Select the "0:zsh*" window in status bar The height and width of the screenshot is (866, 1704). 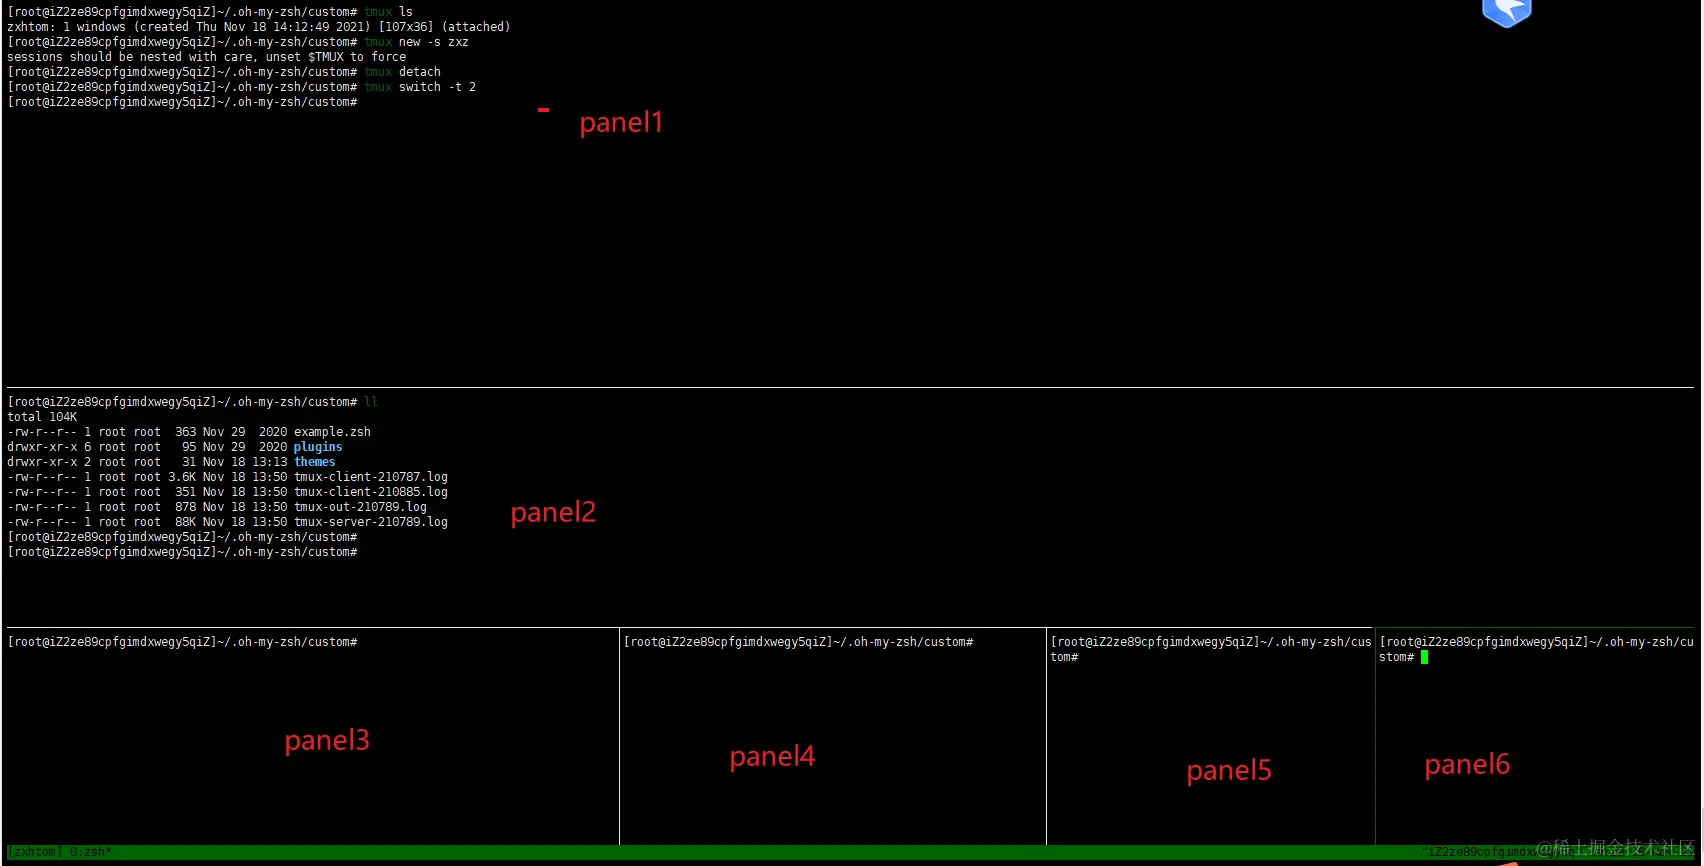(x=91, y=852)
